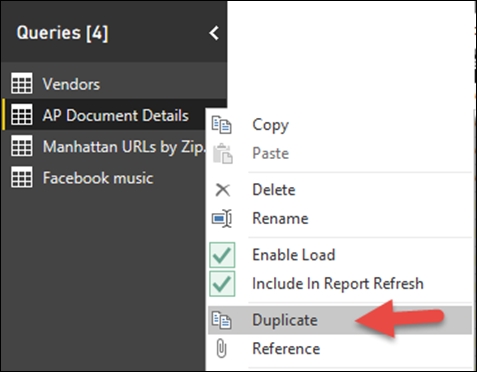Click the Delete X icon

(223, 190)
